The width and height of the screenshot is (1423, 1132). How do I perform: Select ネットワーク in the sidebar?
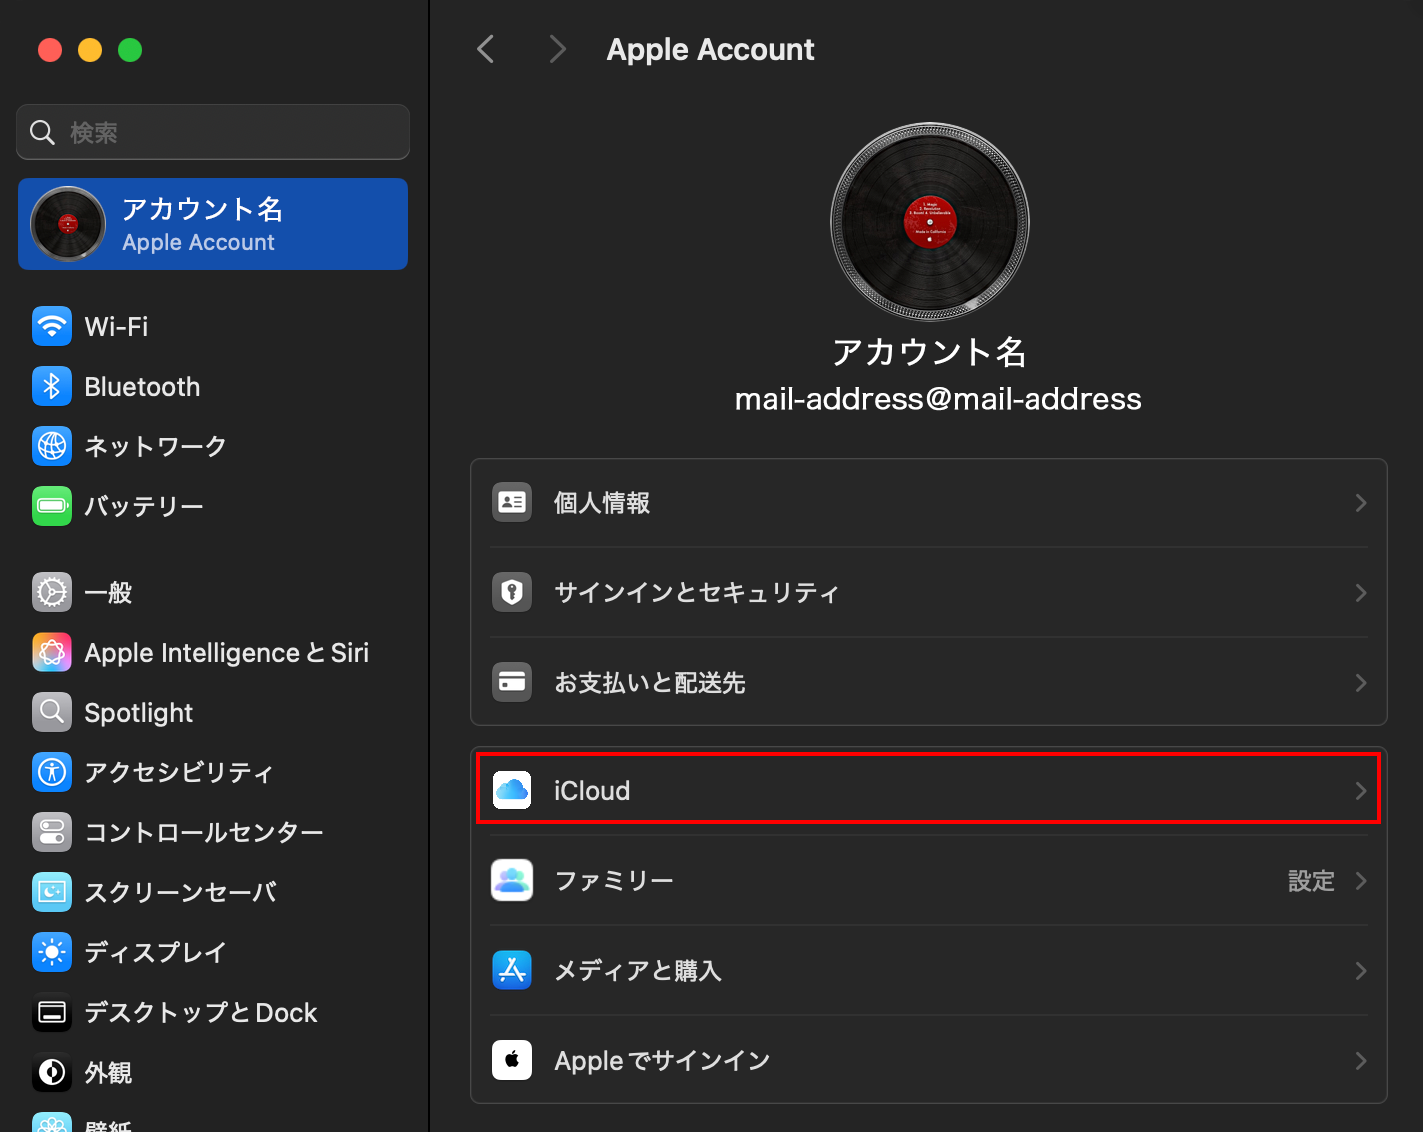155,447
